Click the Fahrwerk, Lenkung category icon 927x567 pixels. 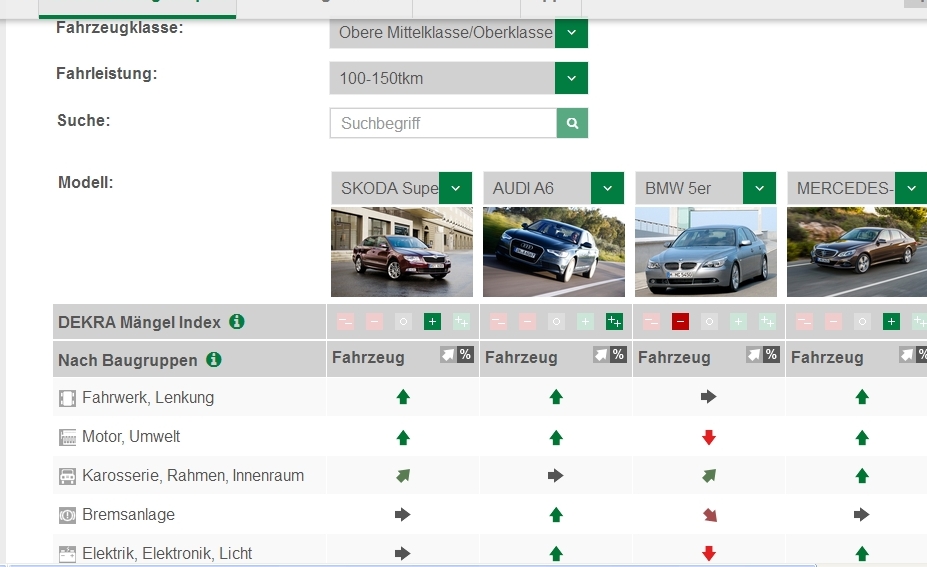67,398
